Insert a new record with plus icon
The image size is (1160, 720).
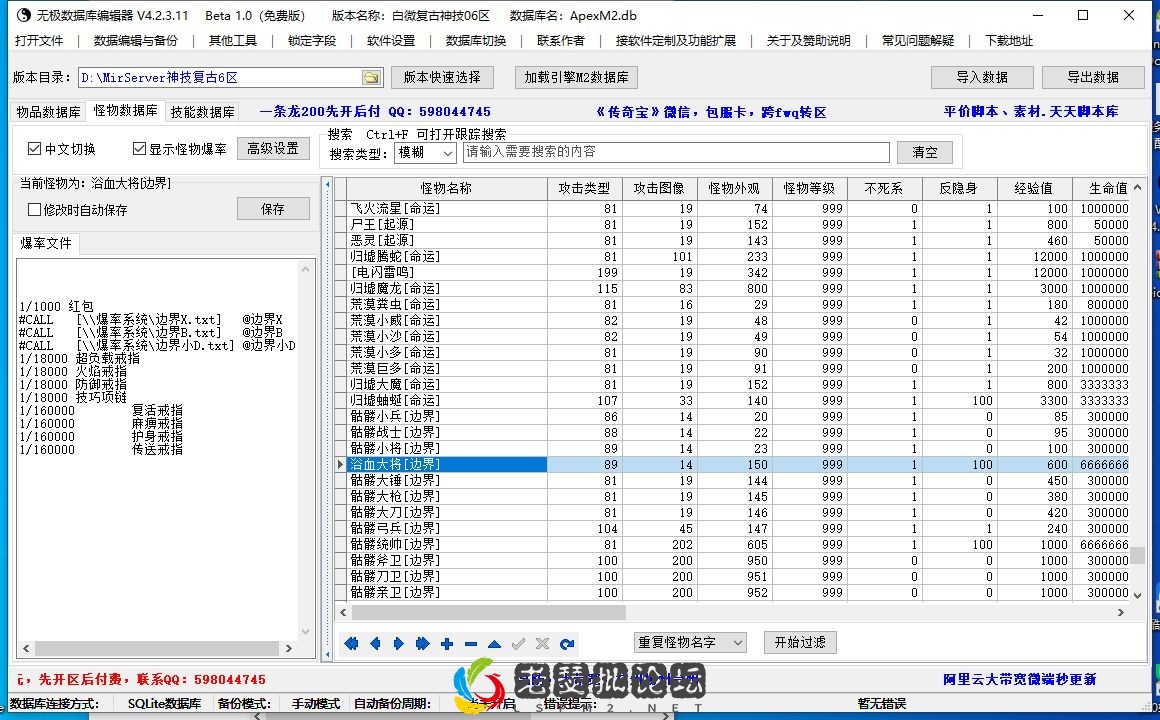(447, 644)
